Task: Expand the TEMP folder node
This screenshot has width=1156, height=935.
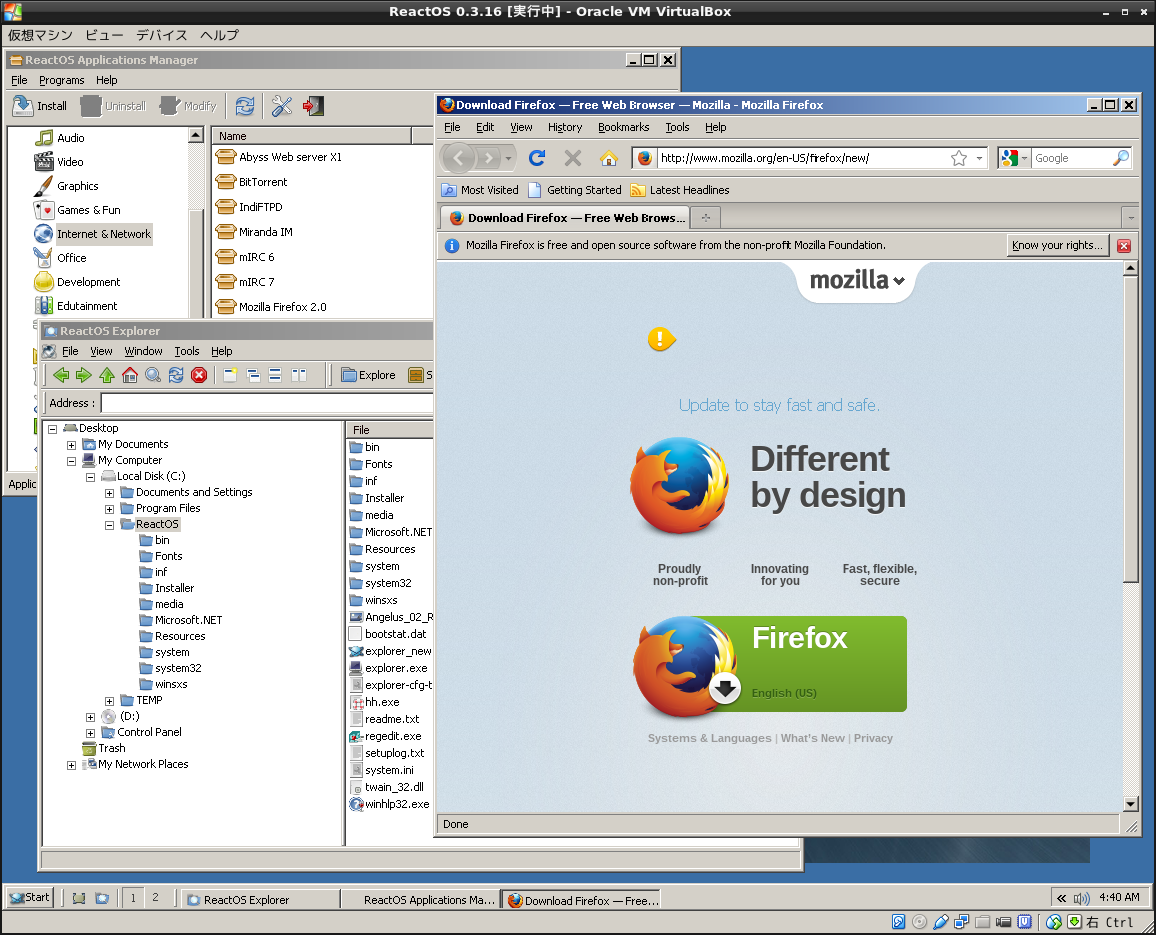Action: [x=109, y=701]
